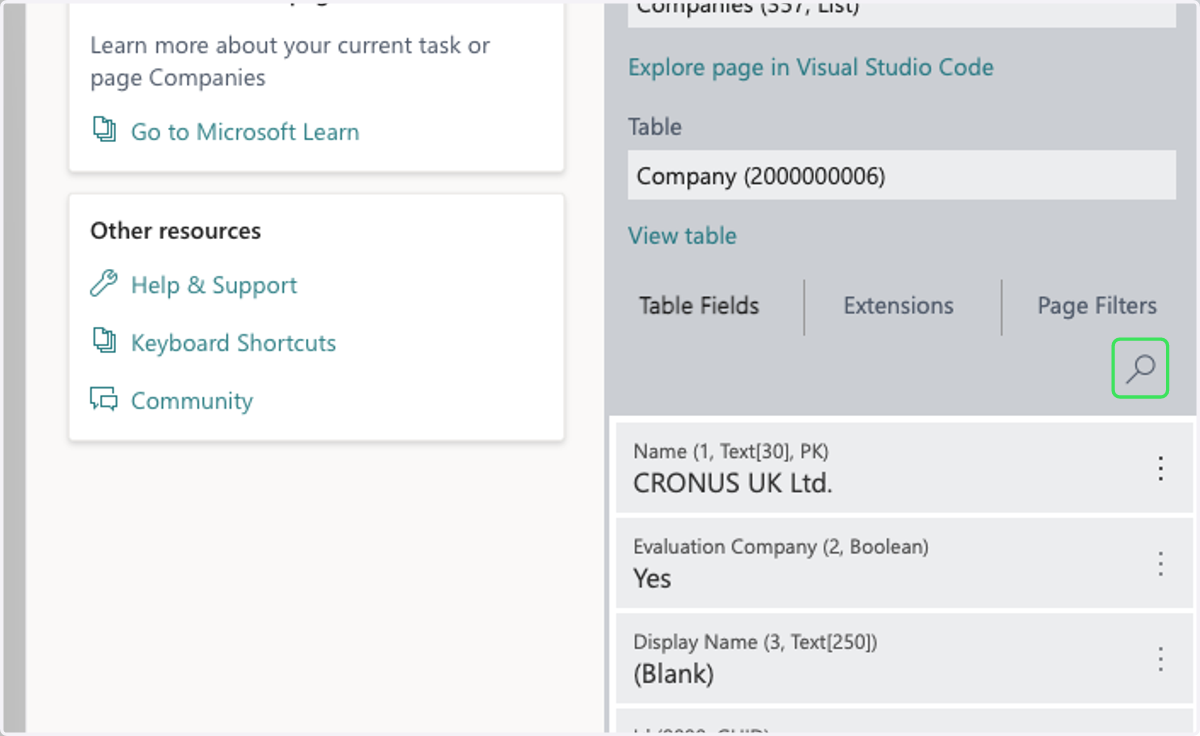
Task: Click the Name (1, Text[30], PK) label
Action: pos(731,451)
